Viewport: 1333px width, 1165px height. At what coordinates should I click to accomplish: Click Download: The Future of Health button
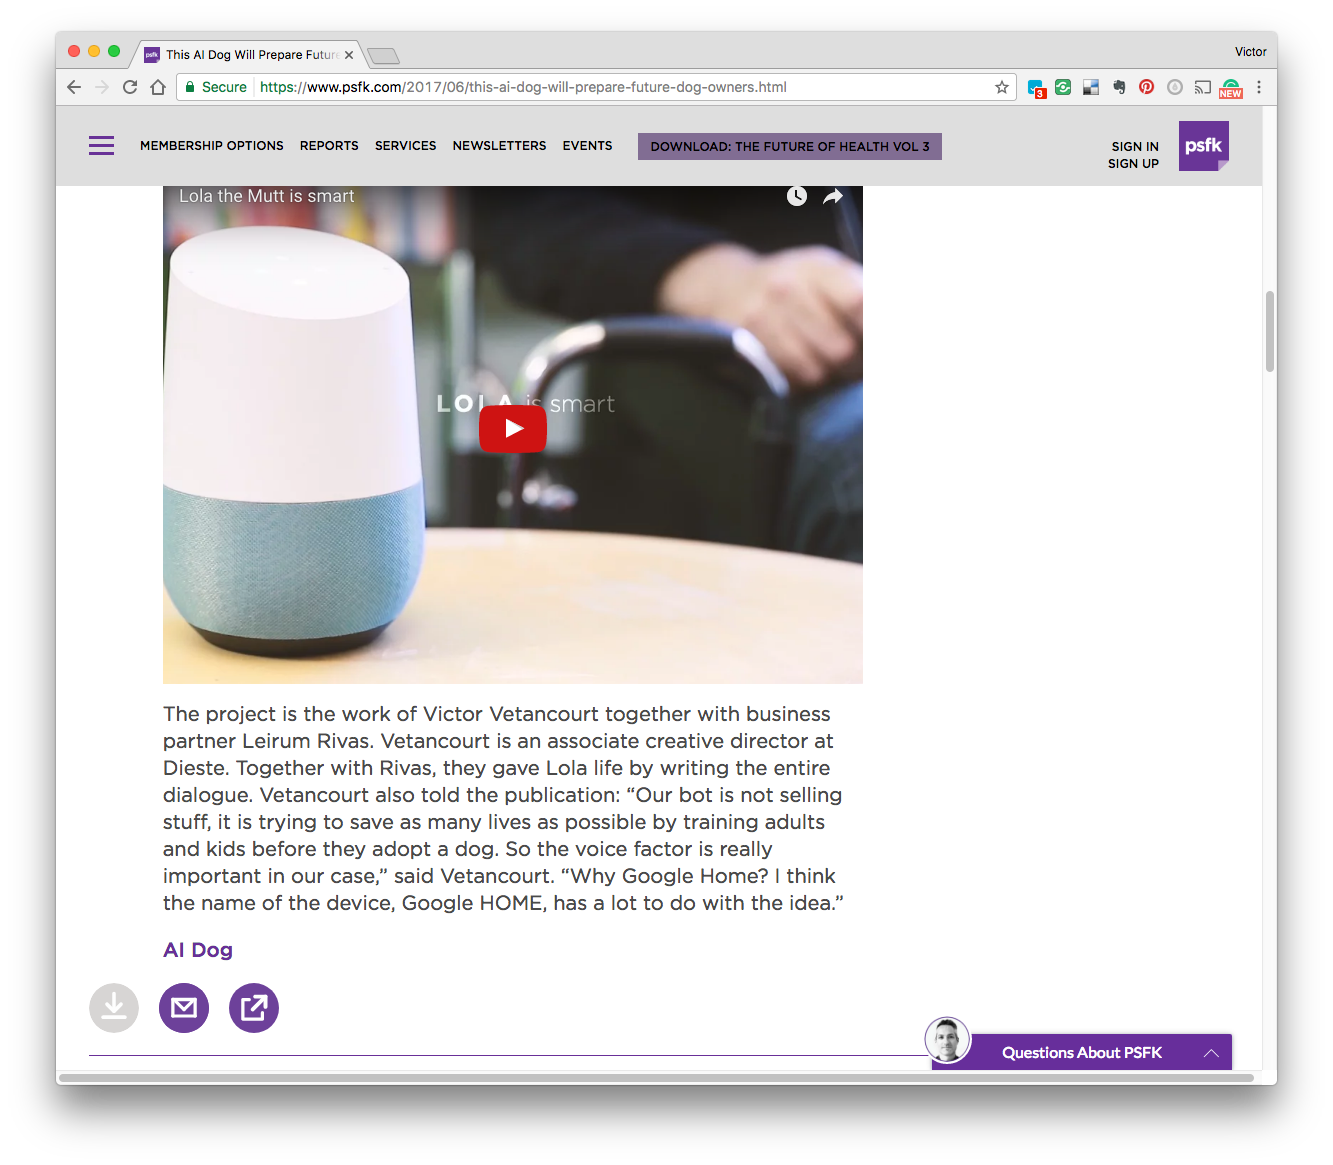790,146
